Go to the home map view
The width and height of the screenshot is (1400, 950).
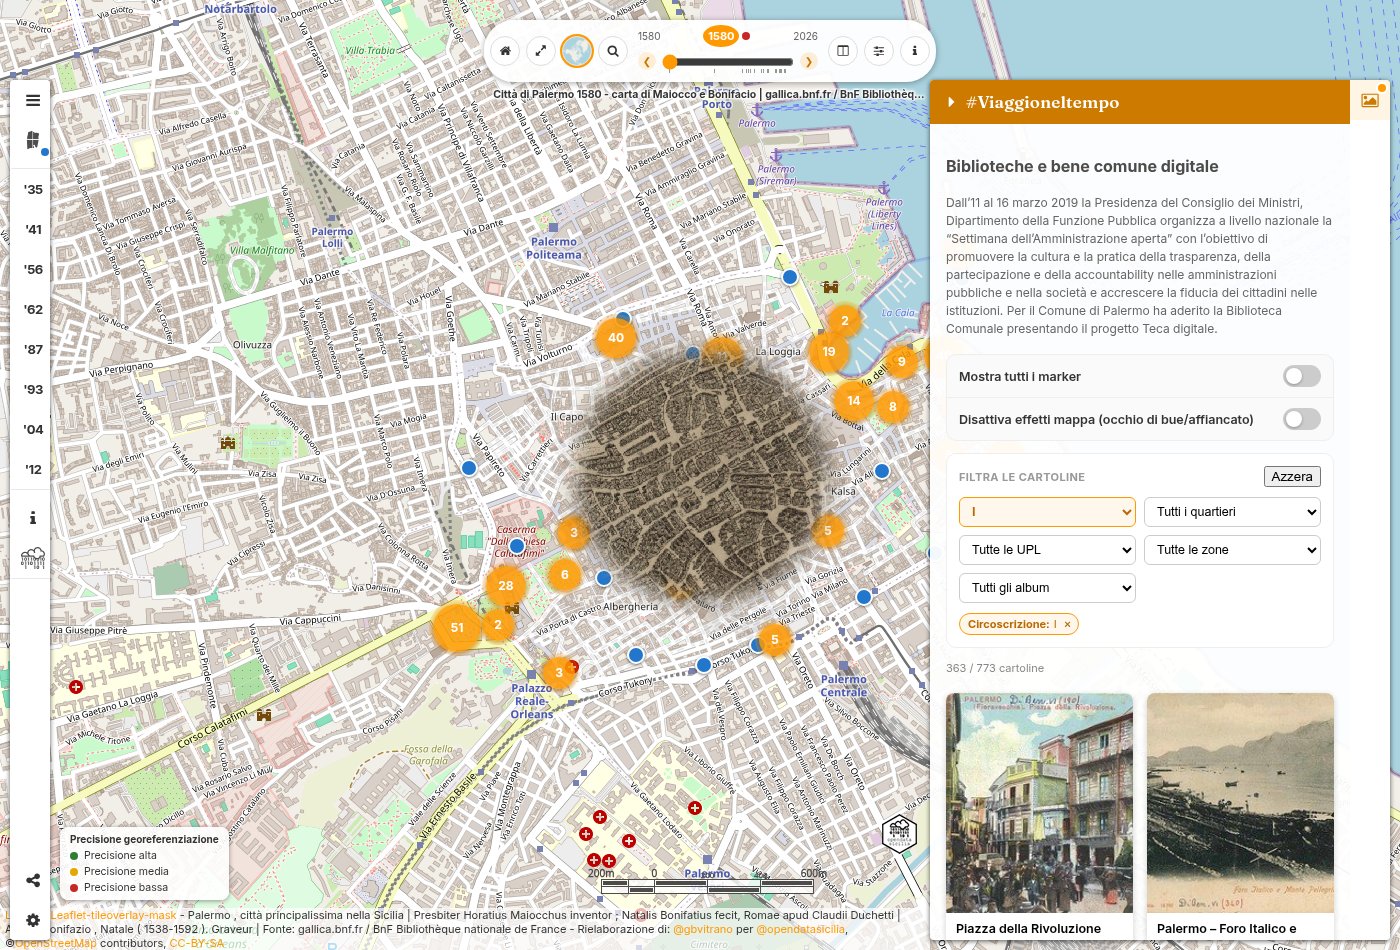505,51
